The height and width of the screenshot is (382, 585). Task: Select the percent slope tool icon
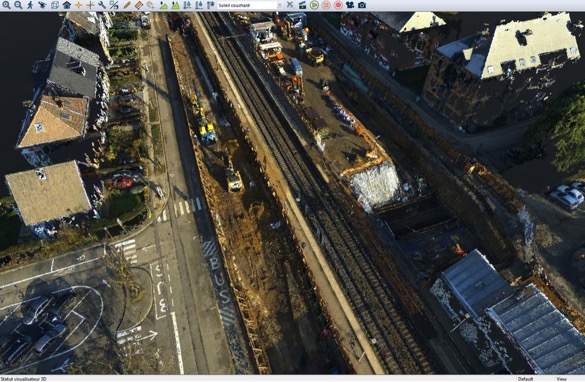pyautogui.click(x=114, y=5)
